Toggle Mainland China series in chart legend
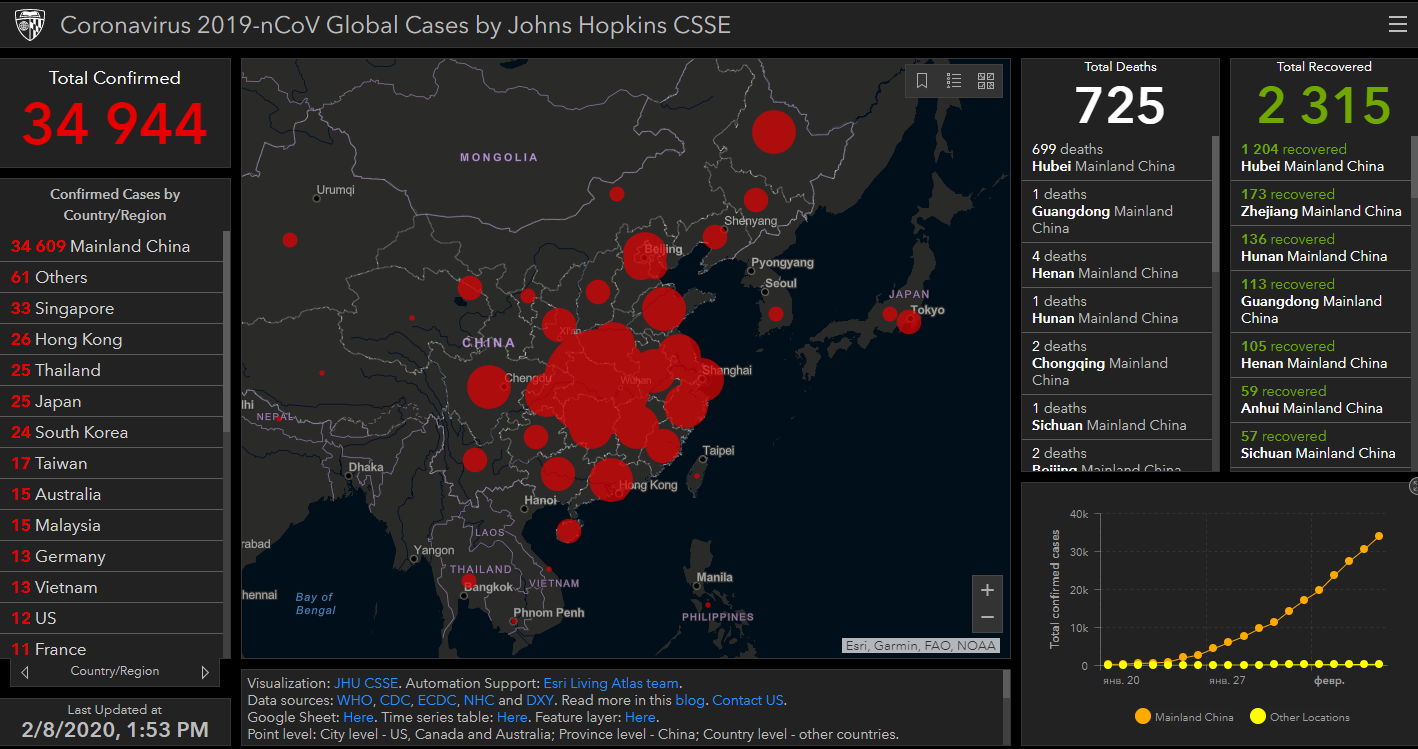1418x749 pixels. coord(1184,717)
